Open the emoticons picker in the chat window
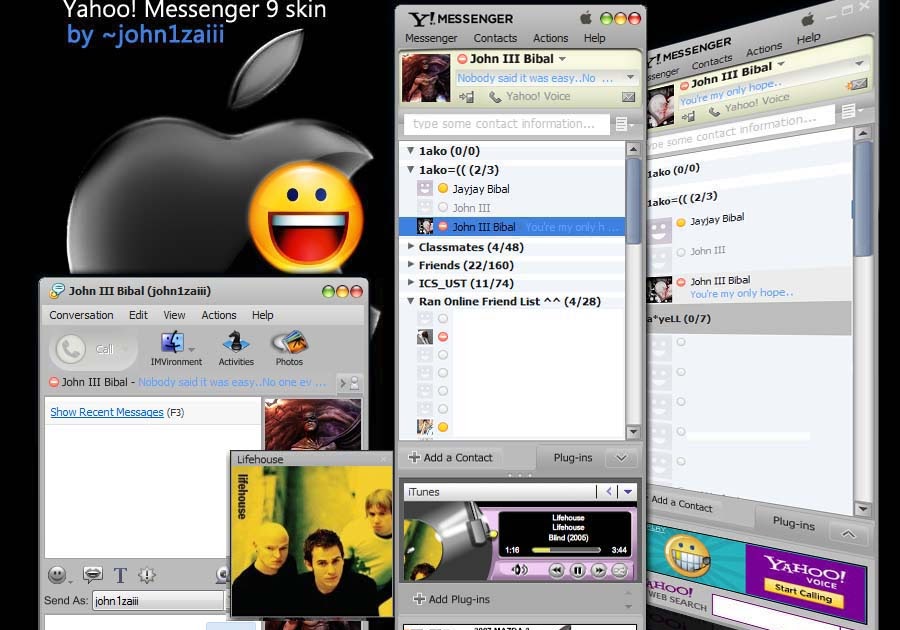This screenshot has height=630, width=900. [57, 574]
